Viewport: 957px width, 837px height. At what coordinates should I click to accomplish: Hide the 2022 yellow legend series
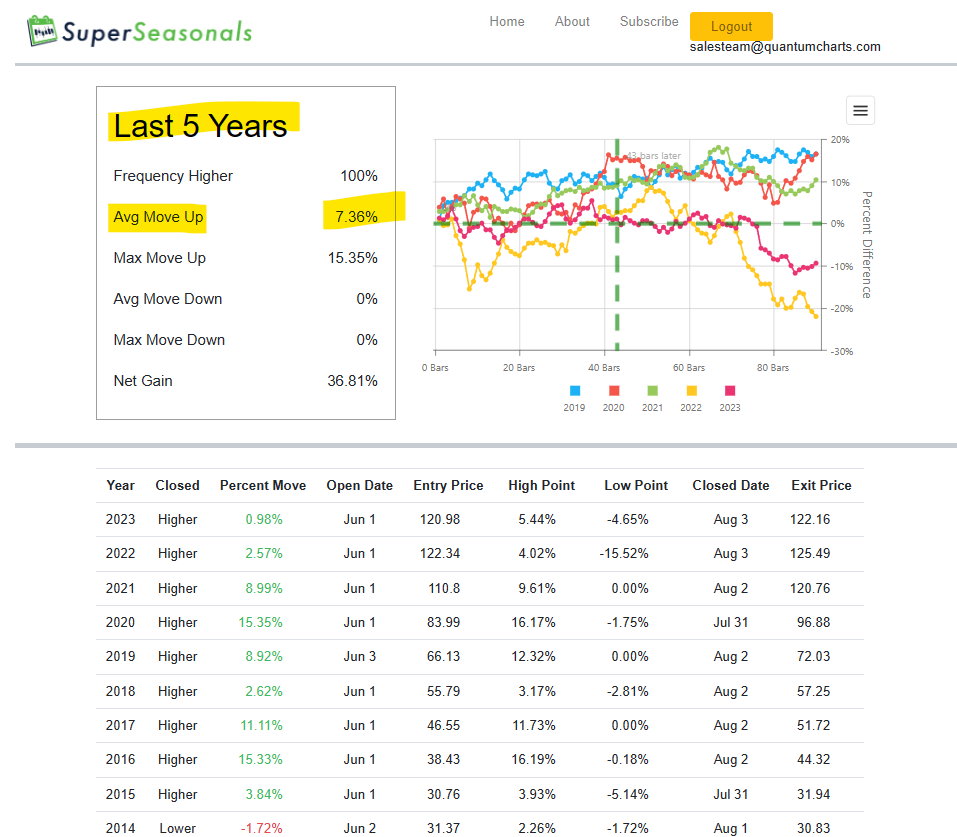pyautogui.click(x=691, y=397)
